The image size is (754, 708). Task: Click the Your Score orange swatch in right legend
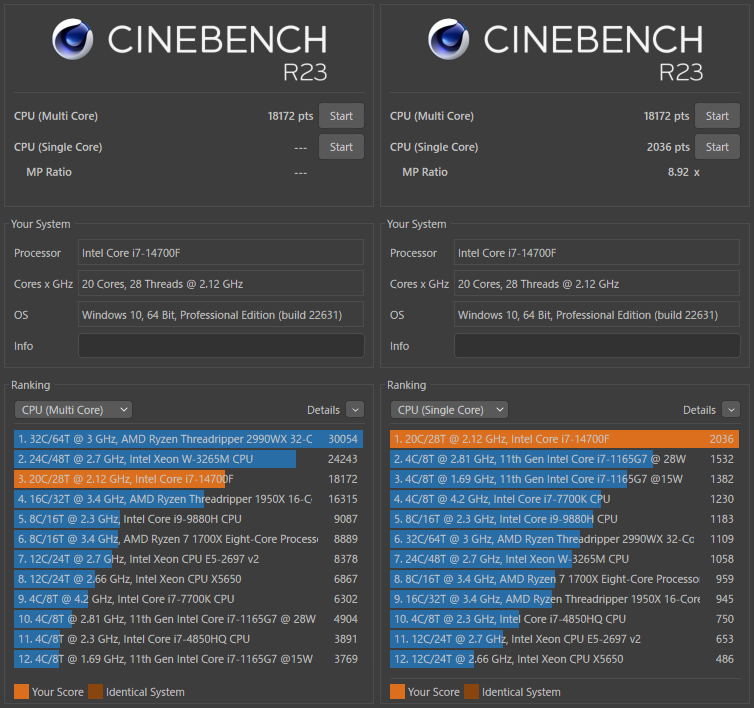pyautogui.click(x=397, y=692)
